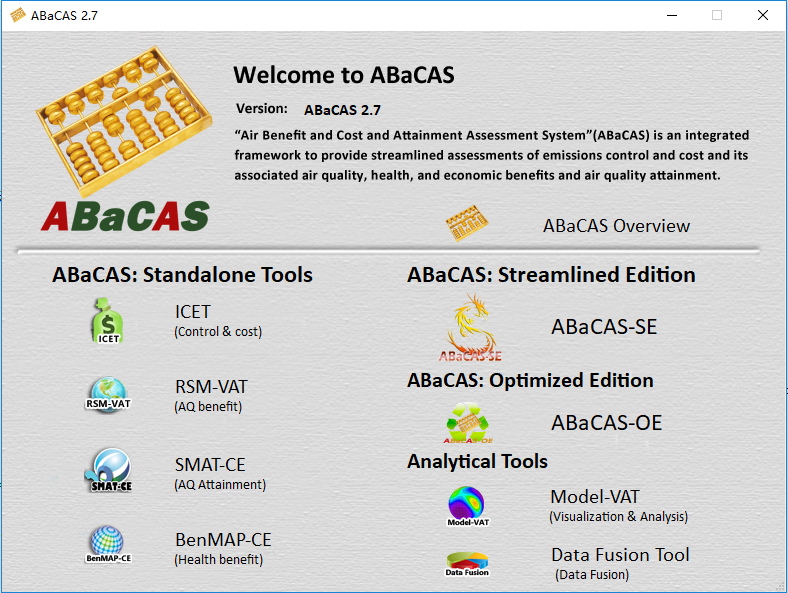Open the ABaCAS-OE text link

coord(607,423)
